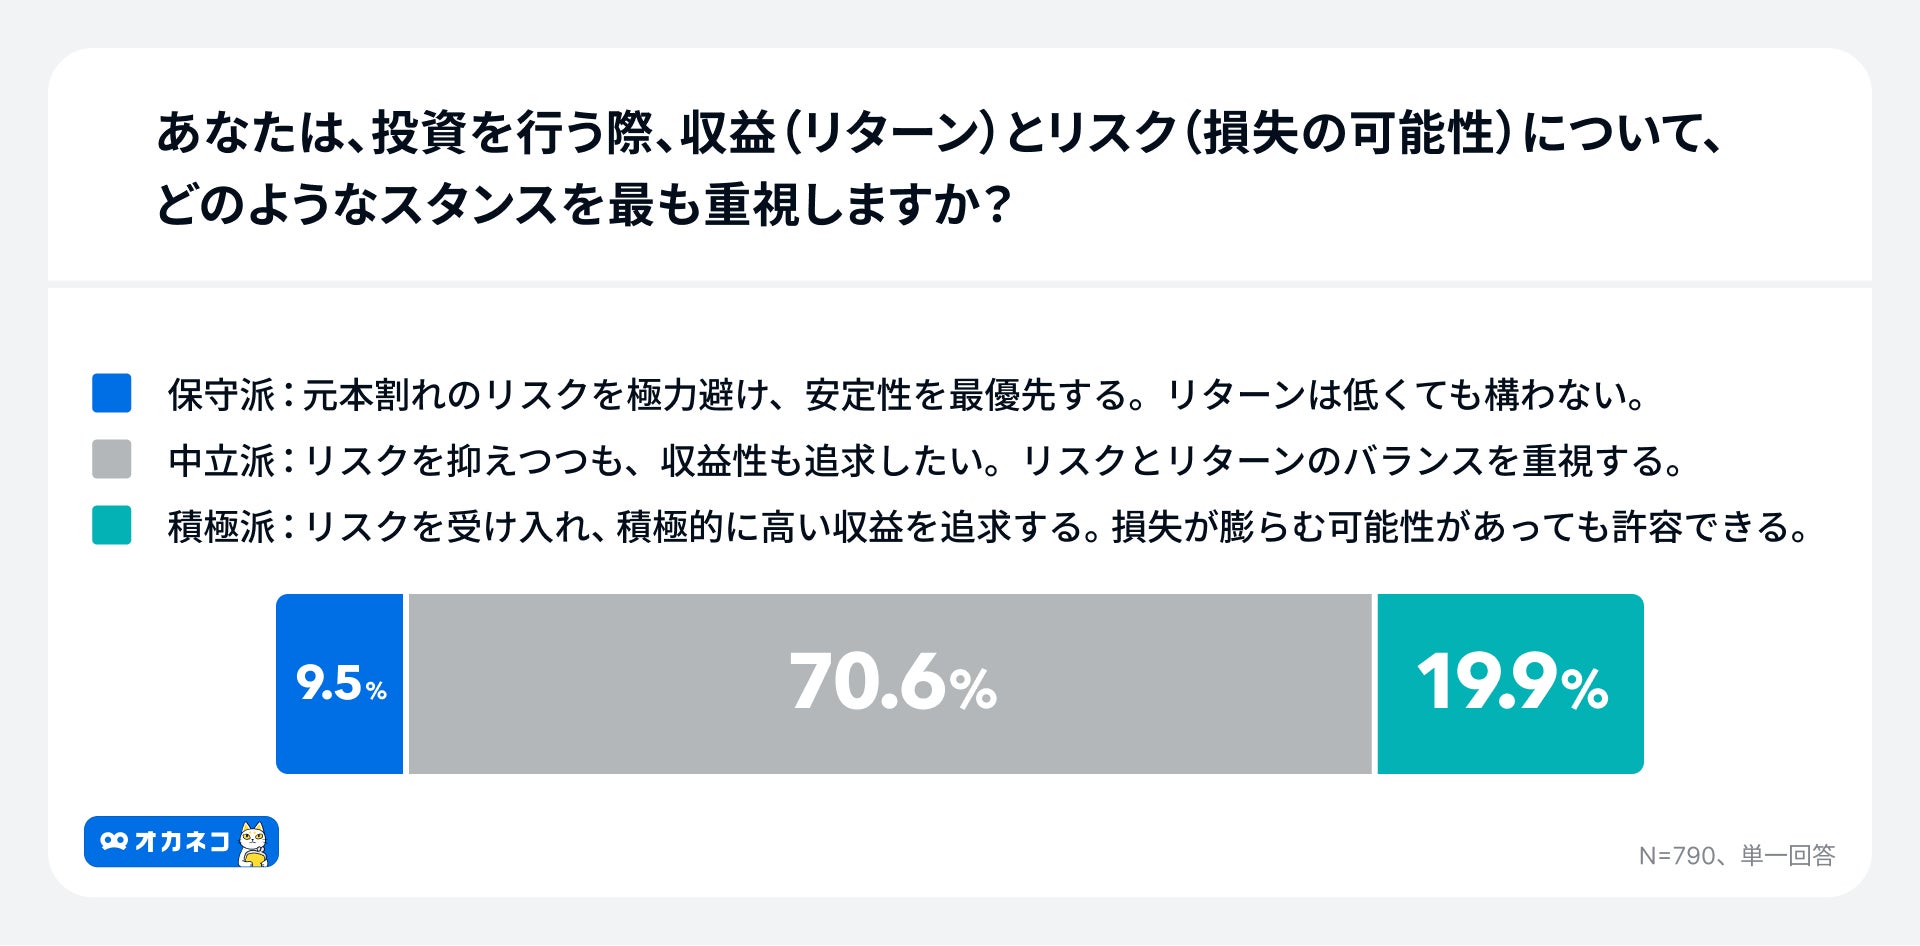
Task: Click the オカネコ logo text
Action: pyautogui.click(x=182, y=842)
